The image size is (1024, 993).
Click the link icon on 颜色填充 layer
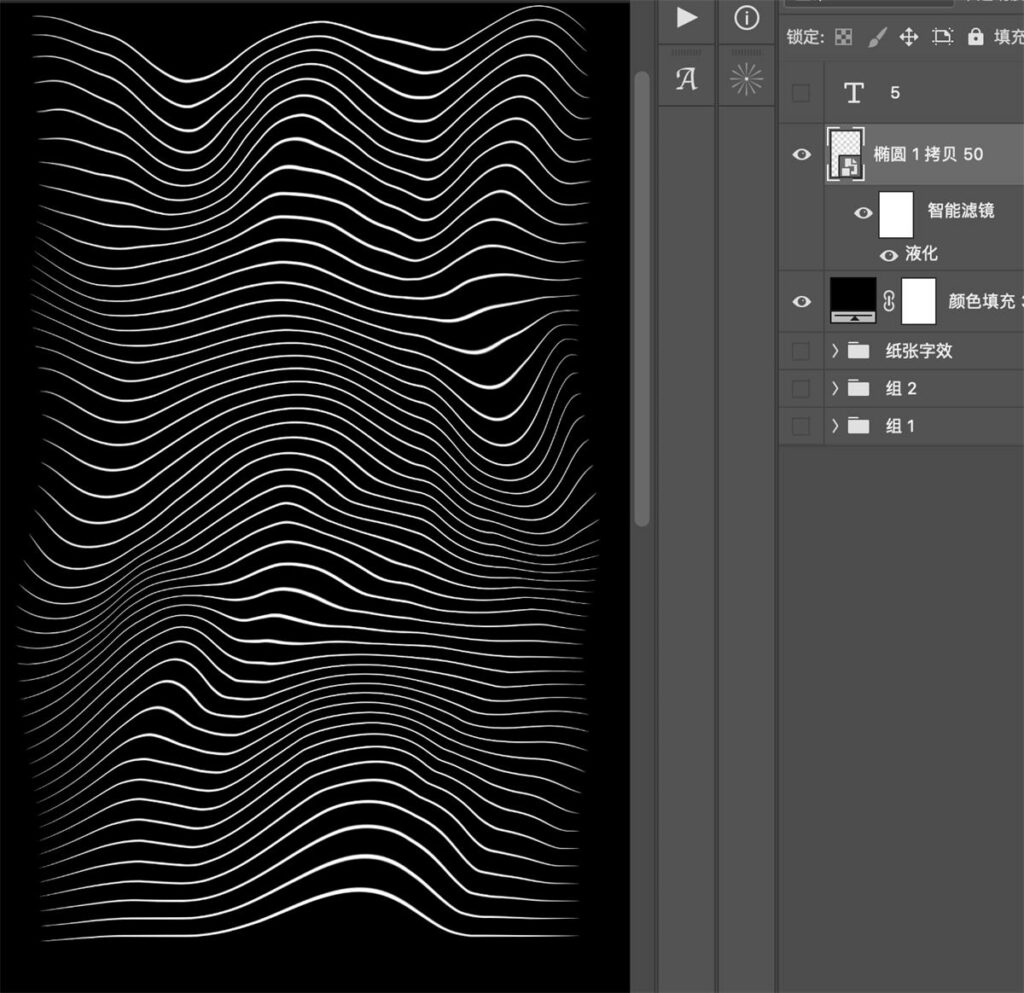[x=889, y=301]
